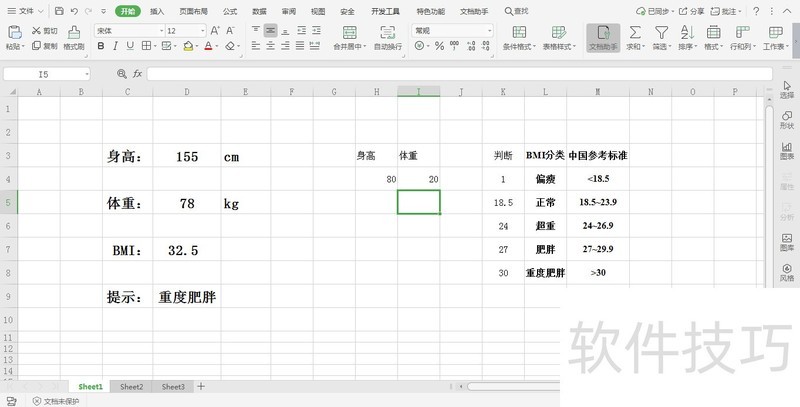Switch to the Formulas (公式) tab
The height and width of the screenshot is (407, 800).
click(x=230, y=11)
